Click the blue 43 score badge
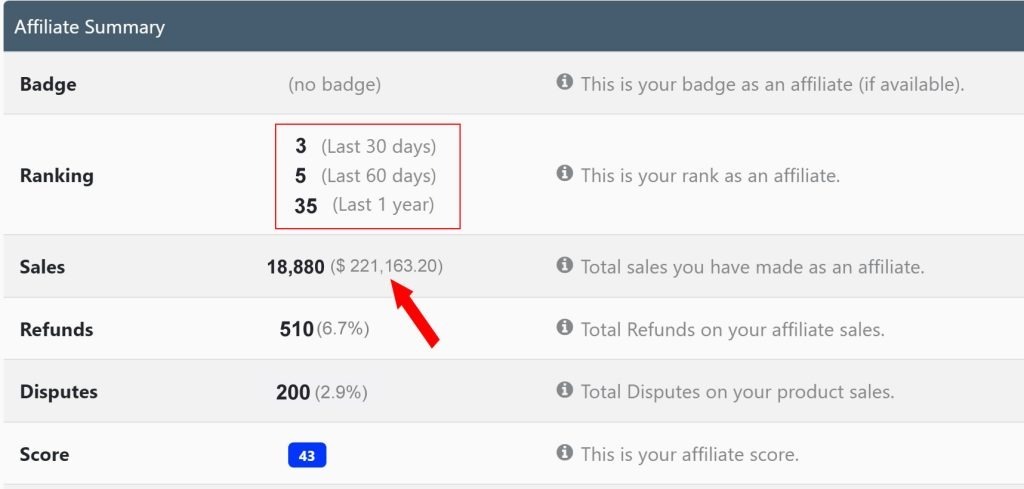Image resolution: width=1024 pixels, height=489 pixels. pyautogui.click(x=307, y=455)
